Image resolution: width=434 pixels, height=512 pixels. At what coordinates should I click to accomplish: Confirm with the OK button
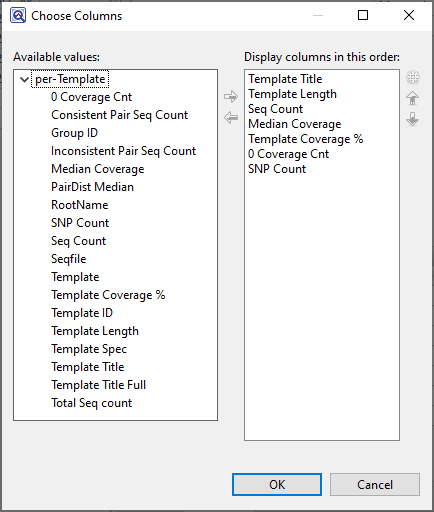click(277, 485)
